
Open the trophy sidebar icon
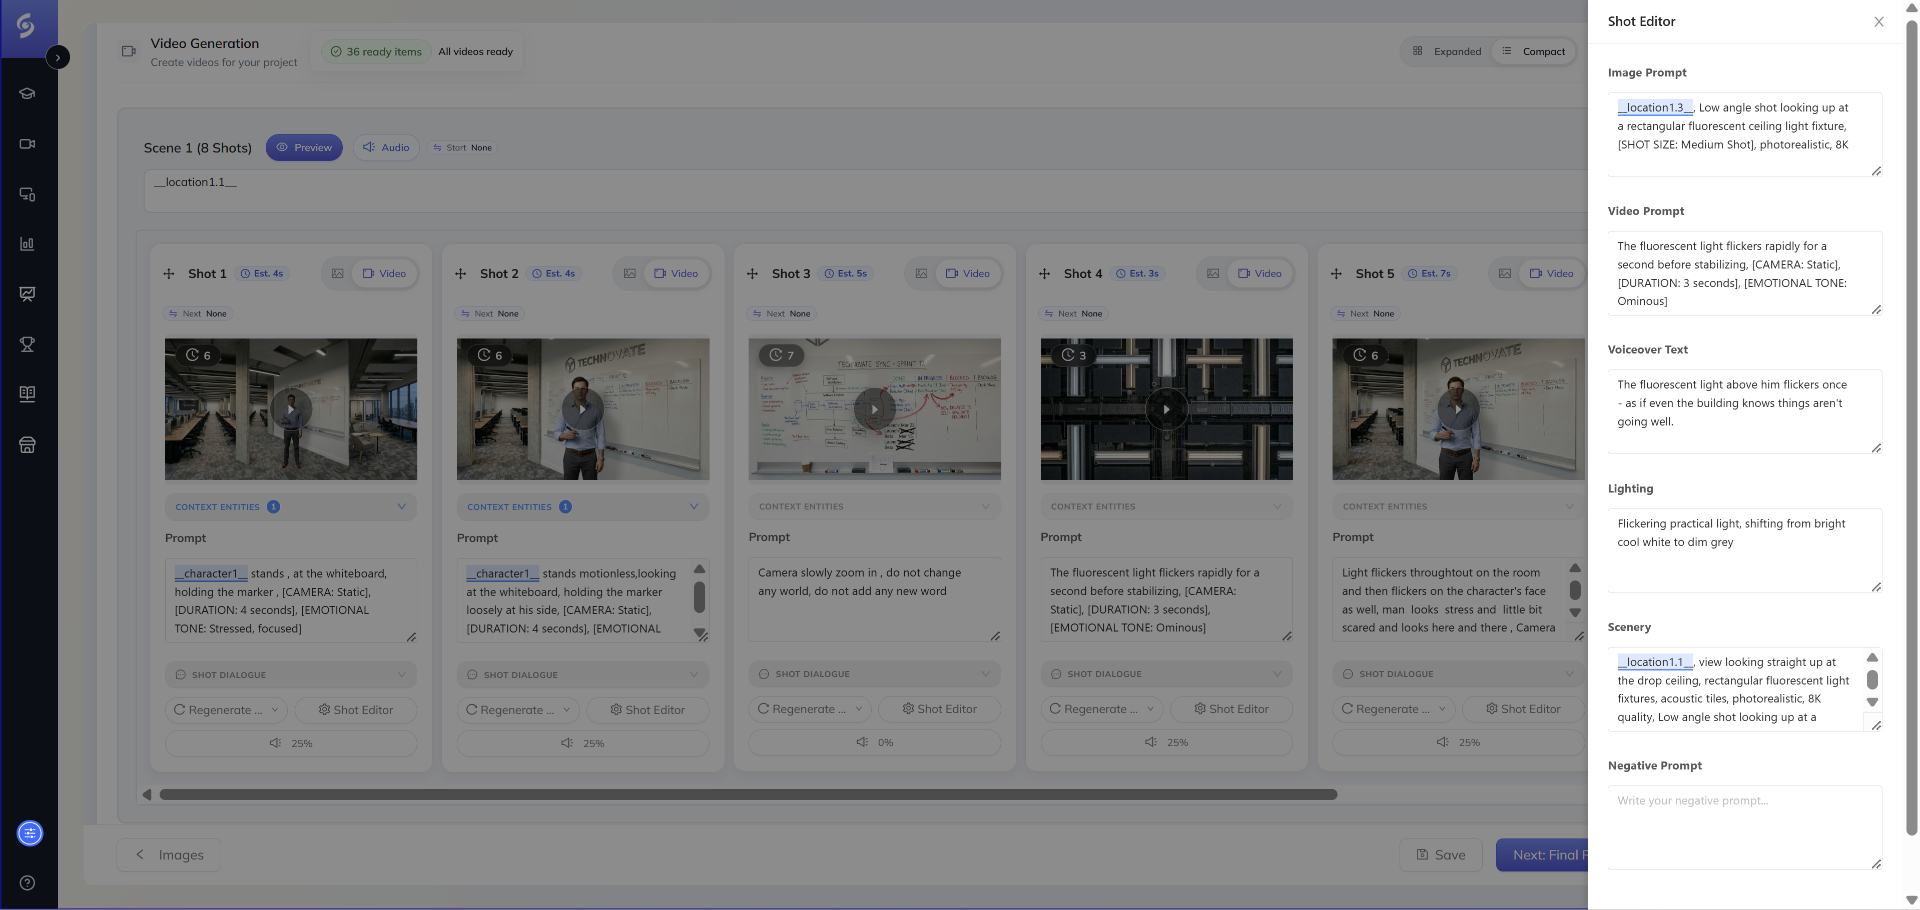(x=28, y=344)
